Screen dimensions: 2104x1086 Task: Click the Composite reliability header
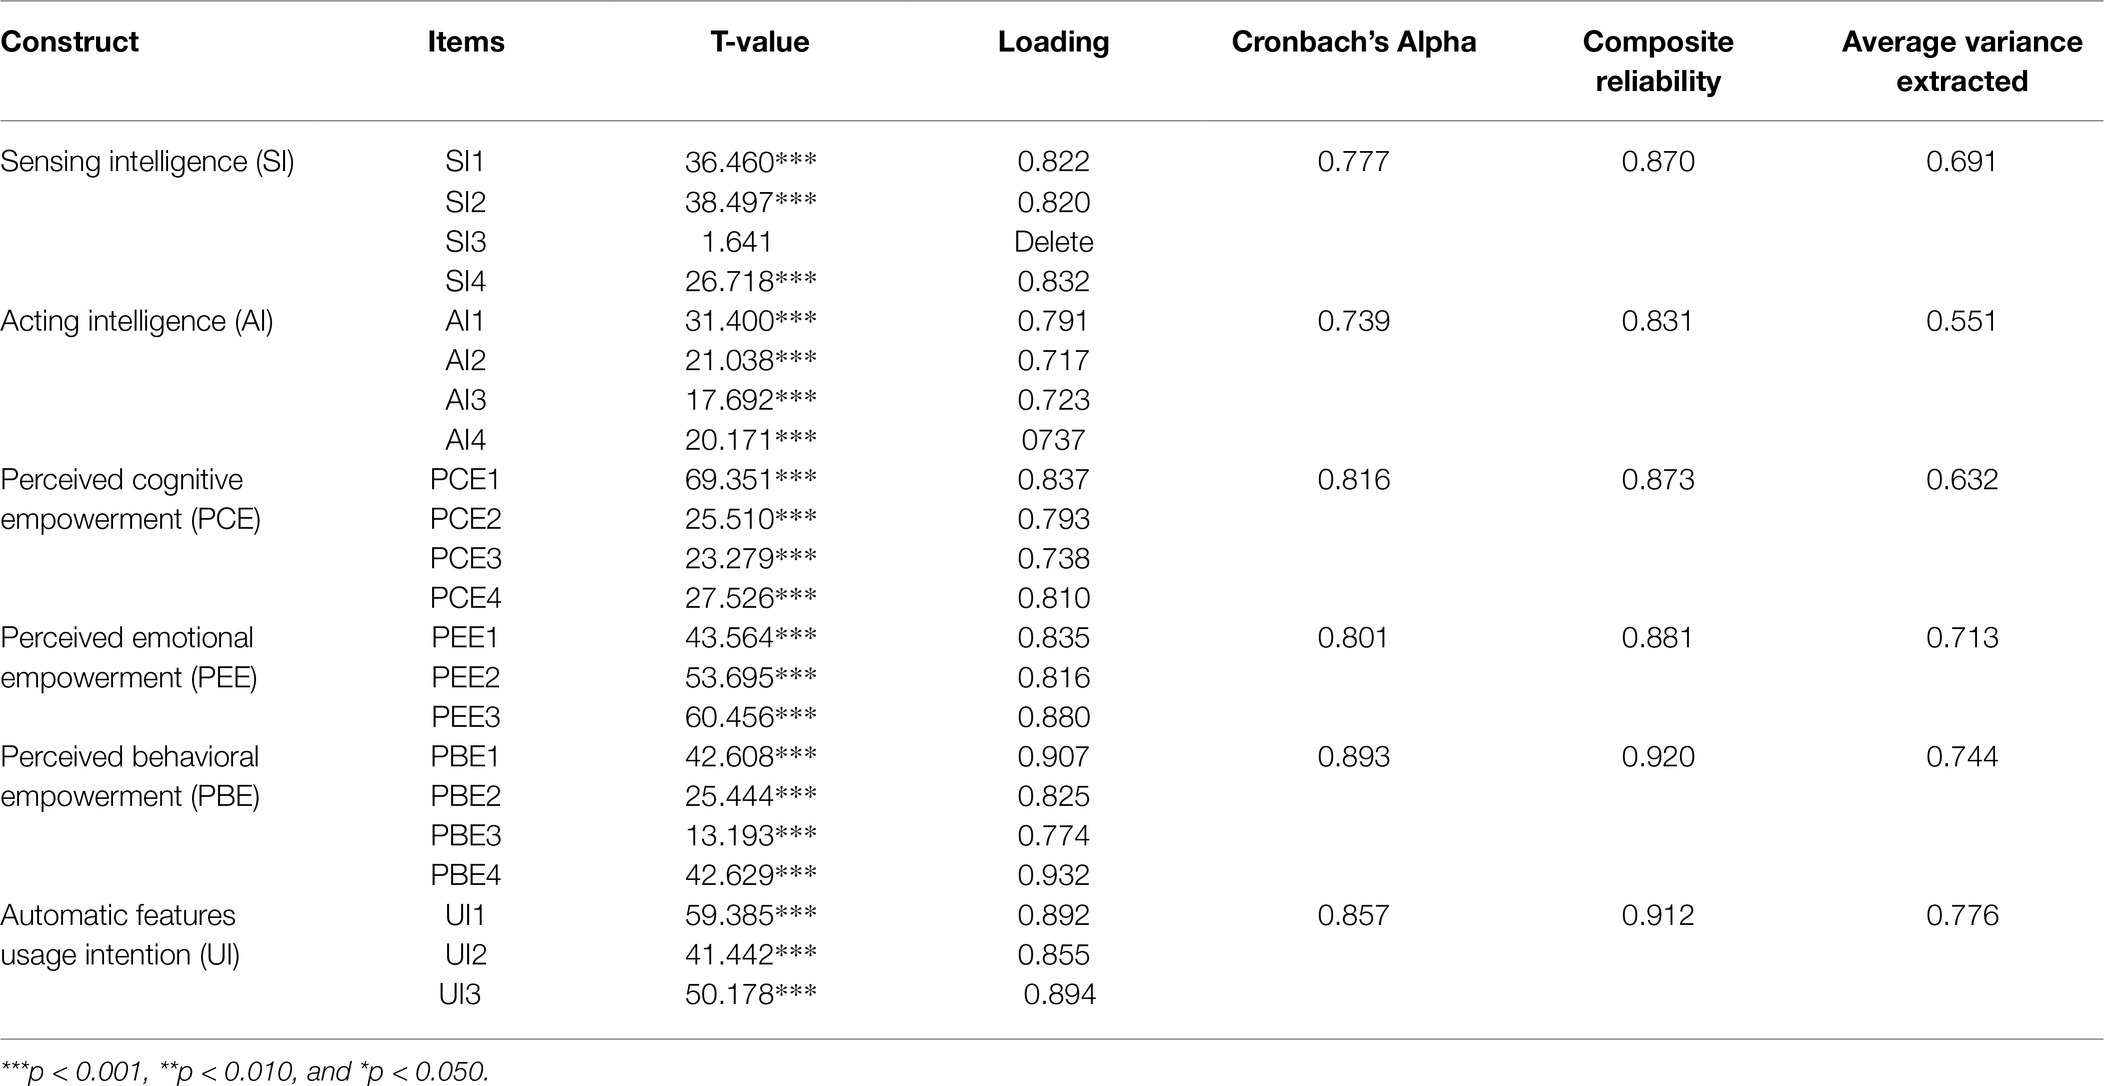pyautogui.click(x=1658, y=61)
